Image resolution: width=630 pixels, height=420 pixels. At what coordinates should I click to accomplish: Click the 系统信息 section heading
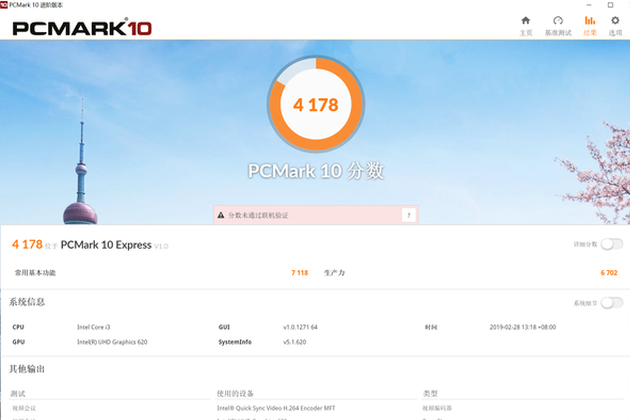[x=27, y=302]
